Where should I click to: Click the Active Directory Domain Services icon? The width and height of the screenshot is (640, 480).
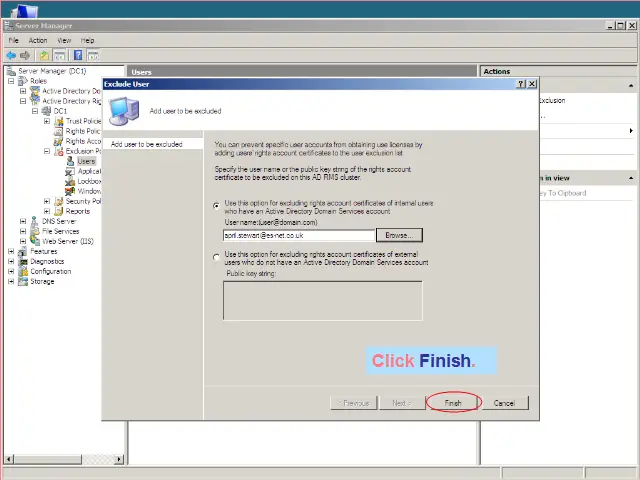point(35,91)
